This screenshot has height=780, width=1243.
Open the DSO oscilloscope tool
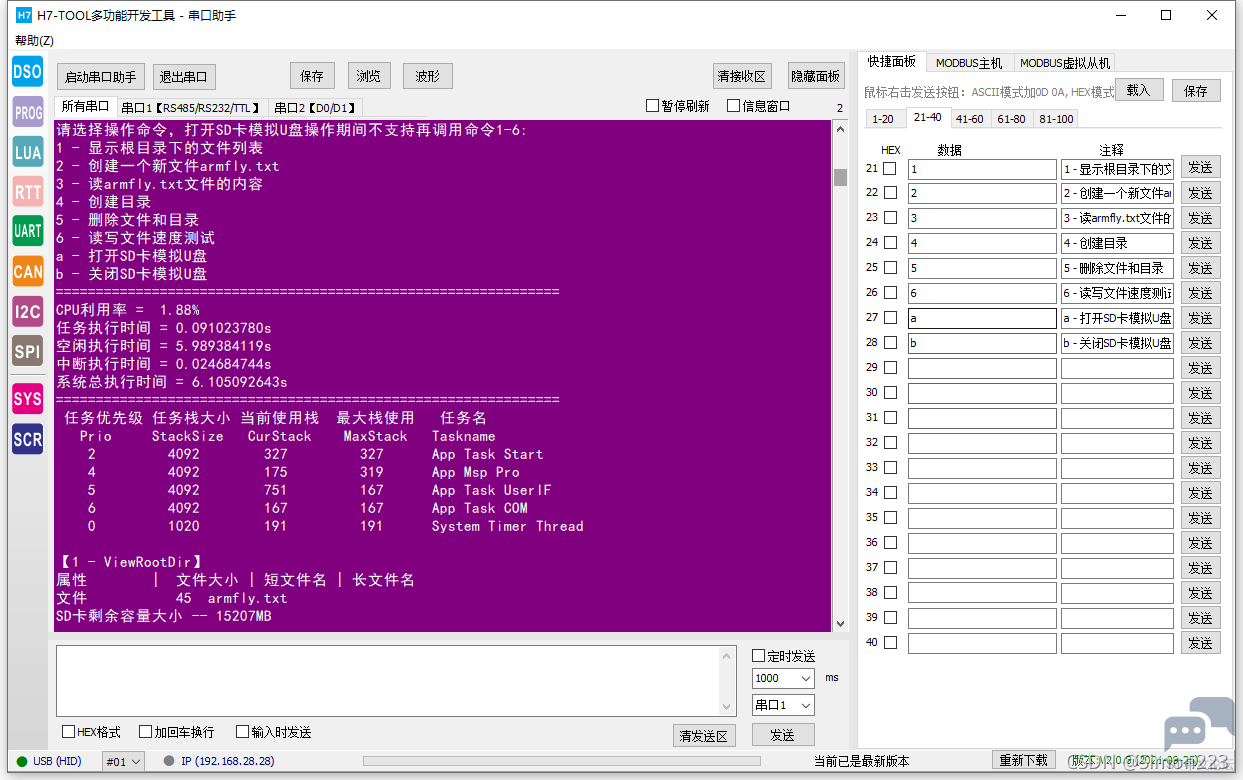coord(28,72)
